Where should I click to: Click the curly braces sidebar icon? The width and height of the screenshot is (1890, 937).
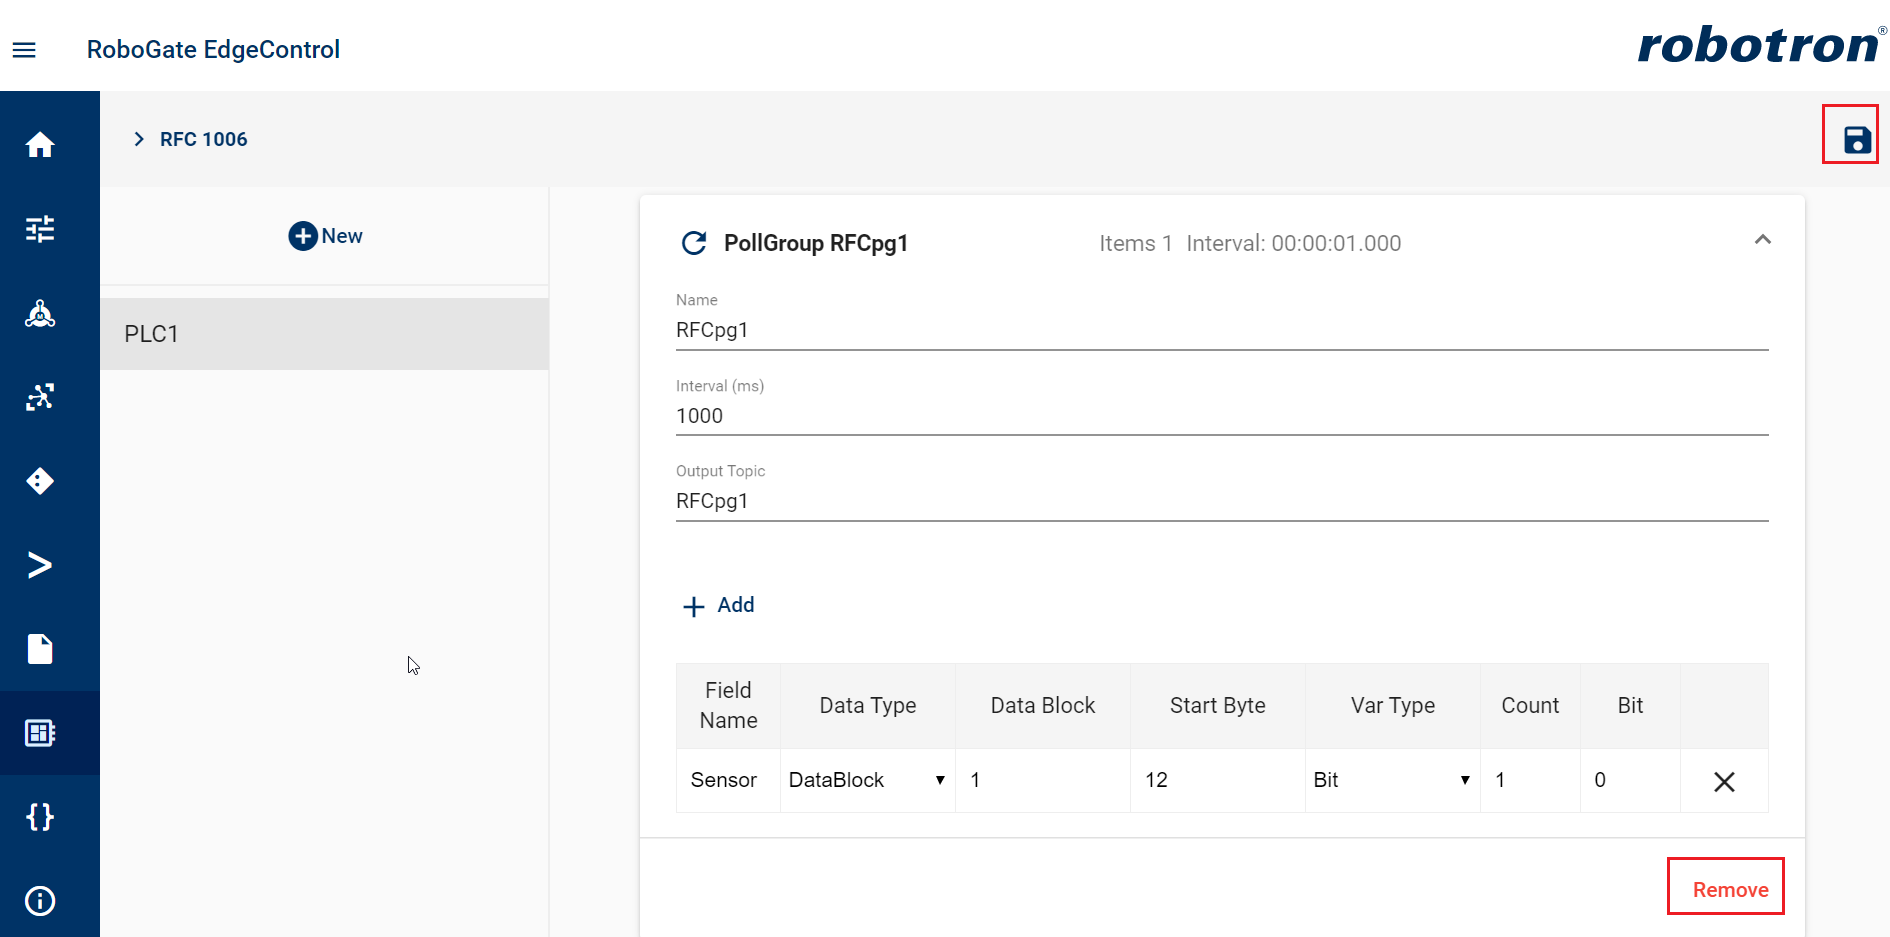[40, 817]
